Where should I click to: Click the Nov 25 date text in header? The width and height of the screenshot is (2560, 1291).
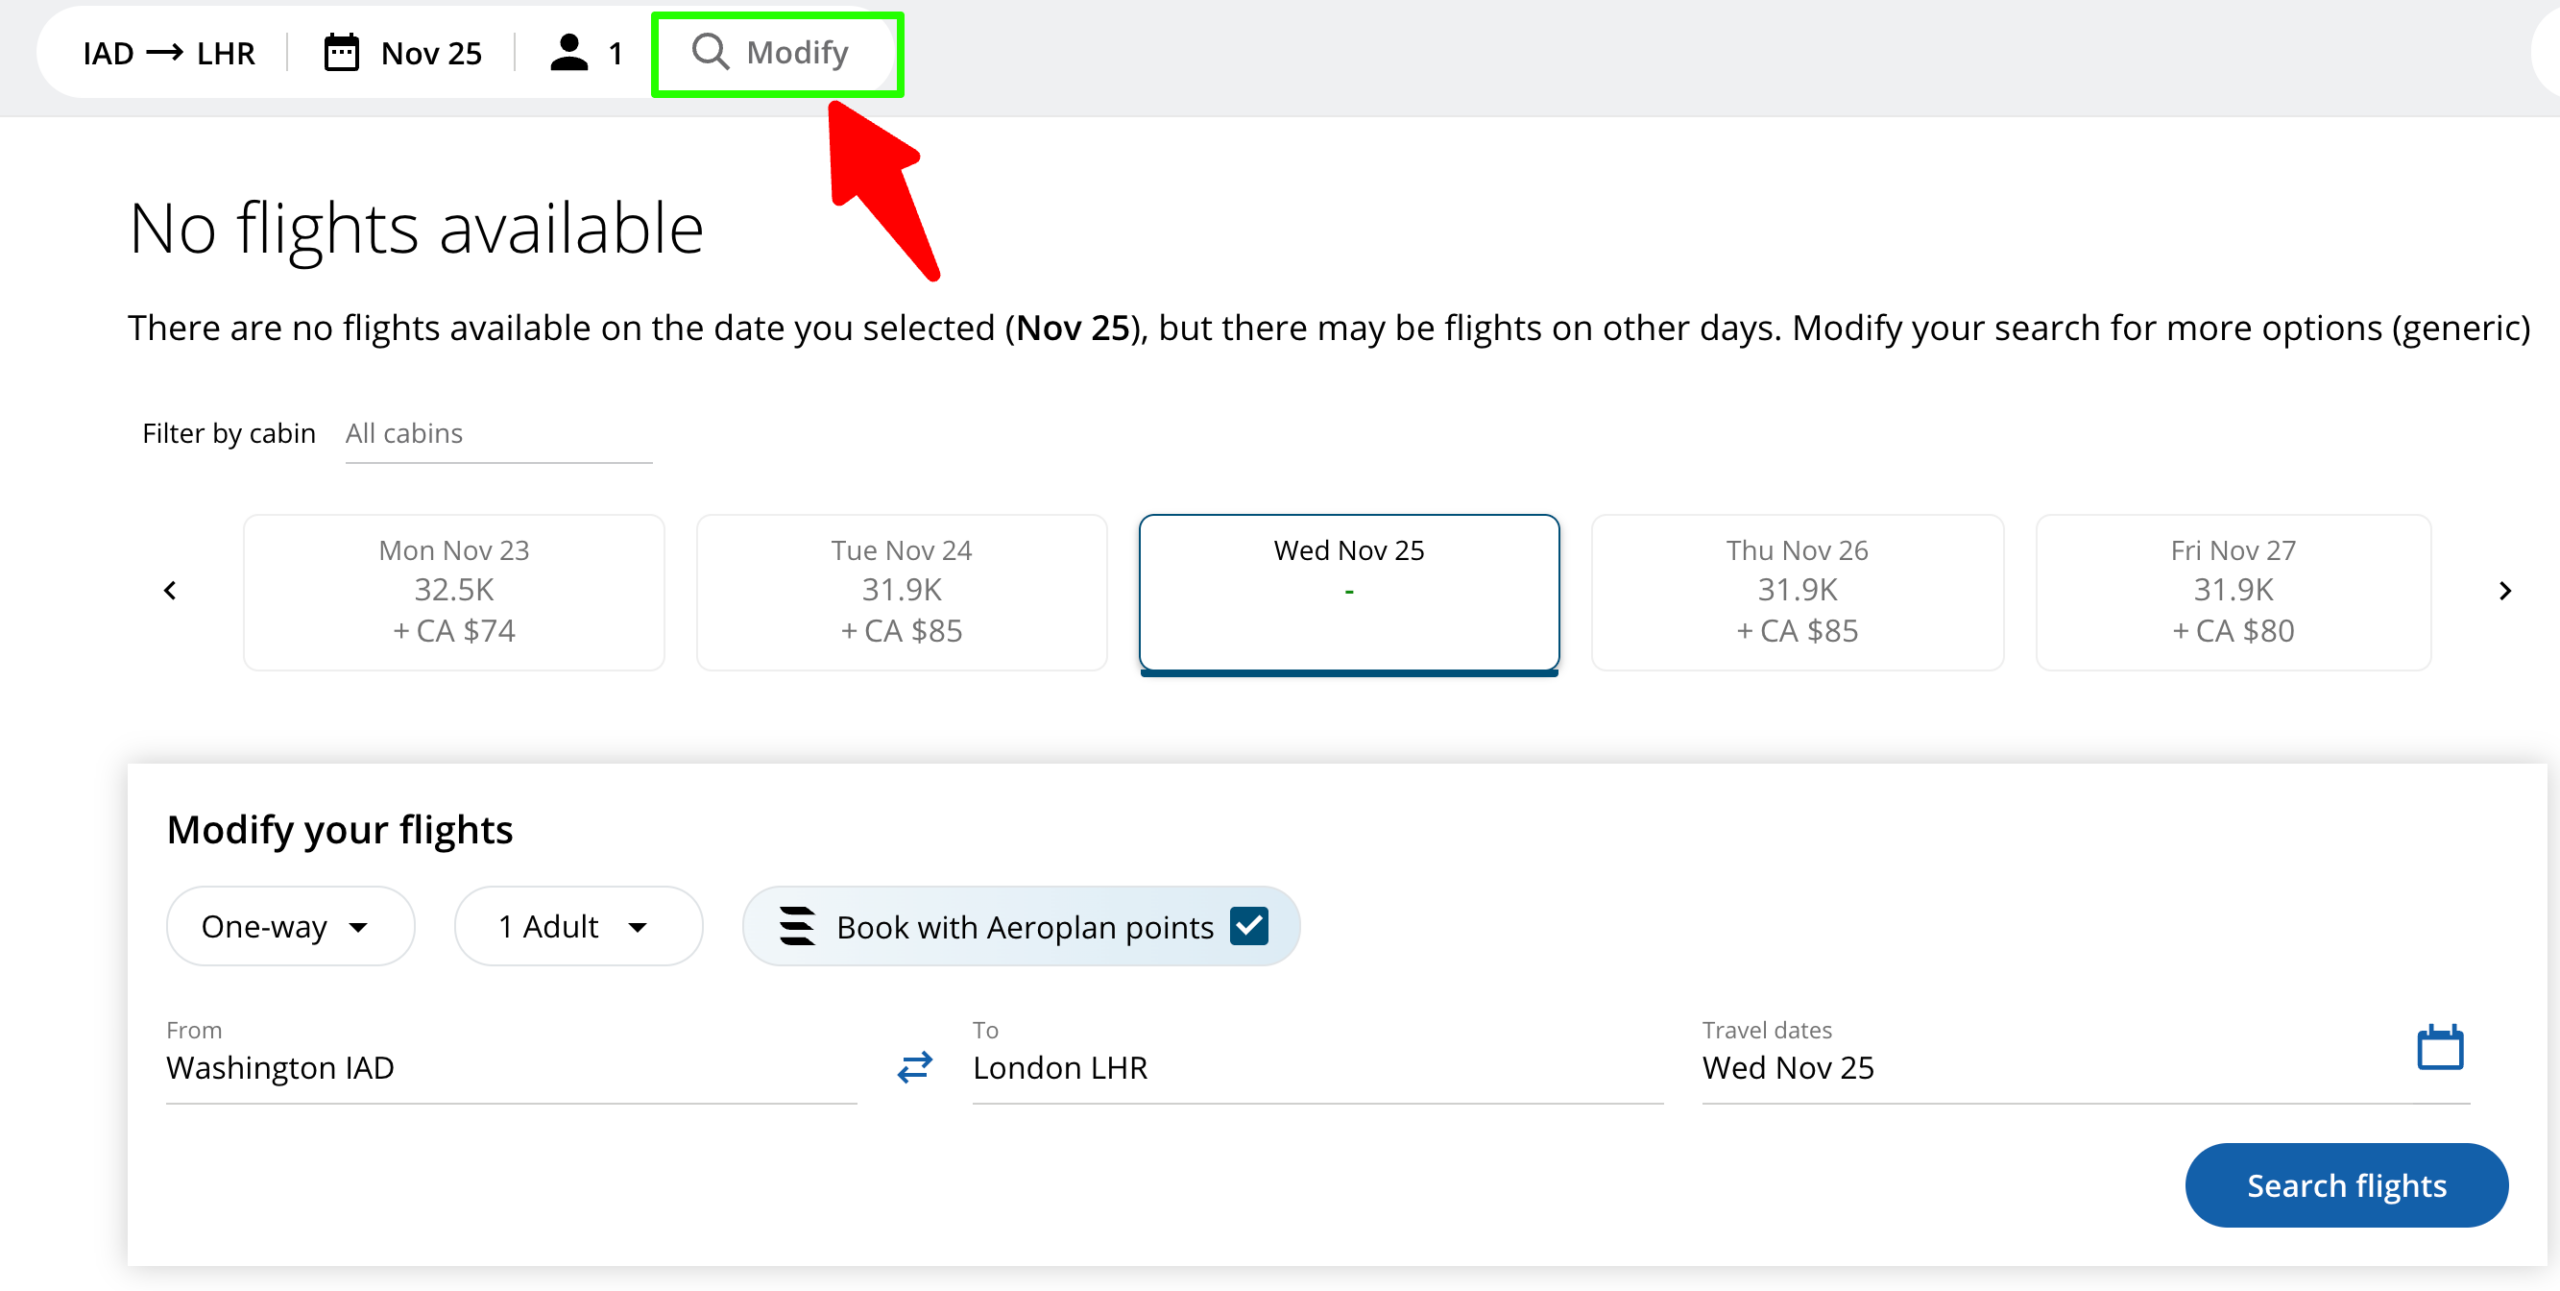click(x=431, y=53)
